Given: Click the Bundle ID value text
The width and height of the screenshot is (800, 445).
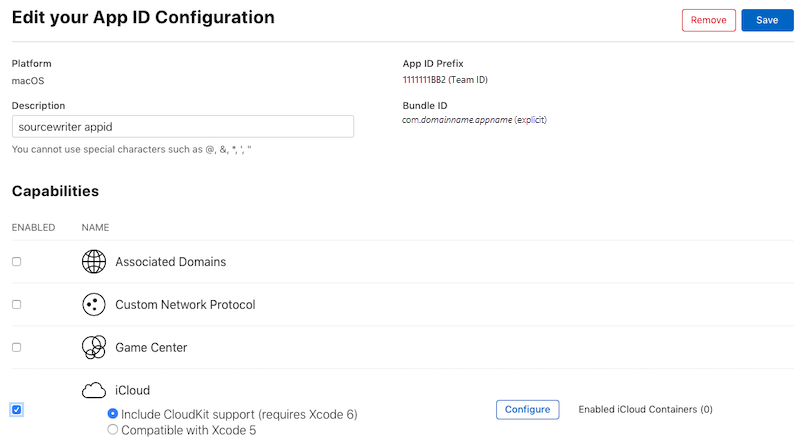Looking at the screenshot, I should tap(474, 120).
